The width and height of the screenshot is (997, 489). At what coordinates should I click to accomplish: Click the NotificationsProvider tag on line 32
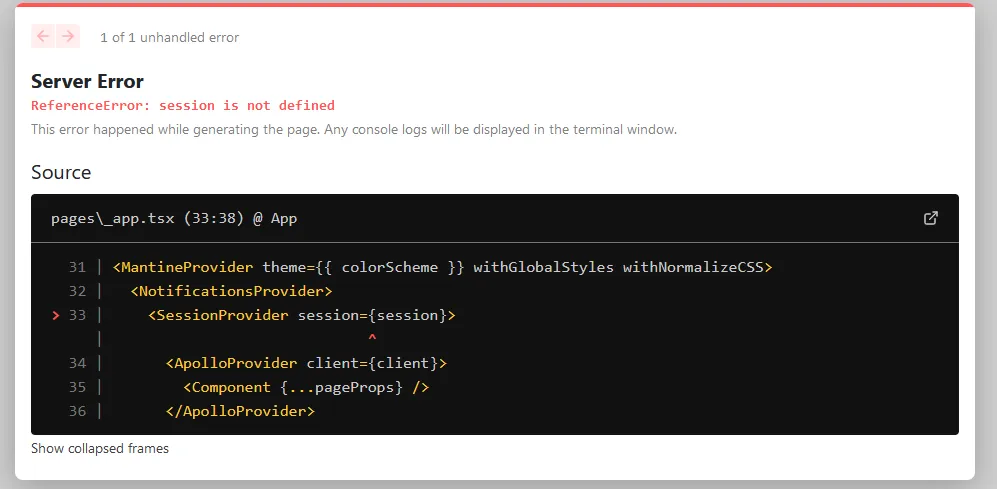point(231,291)
